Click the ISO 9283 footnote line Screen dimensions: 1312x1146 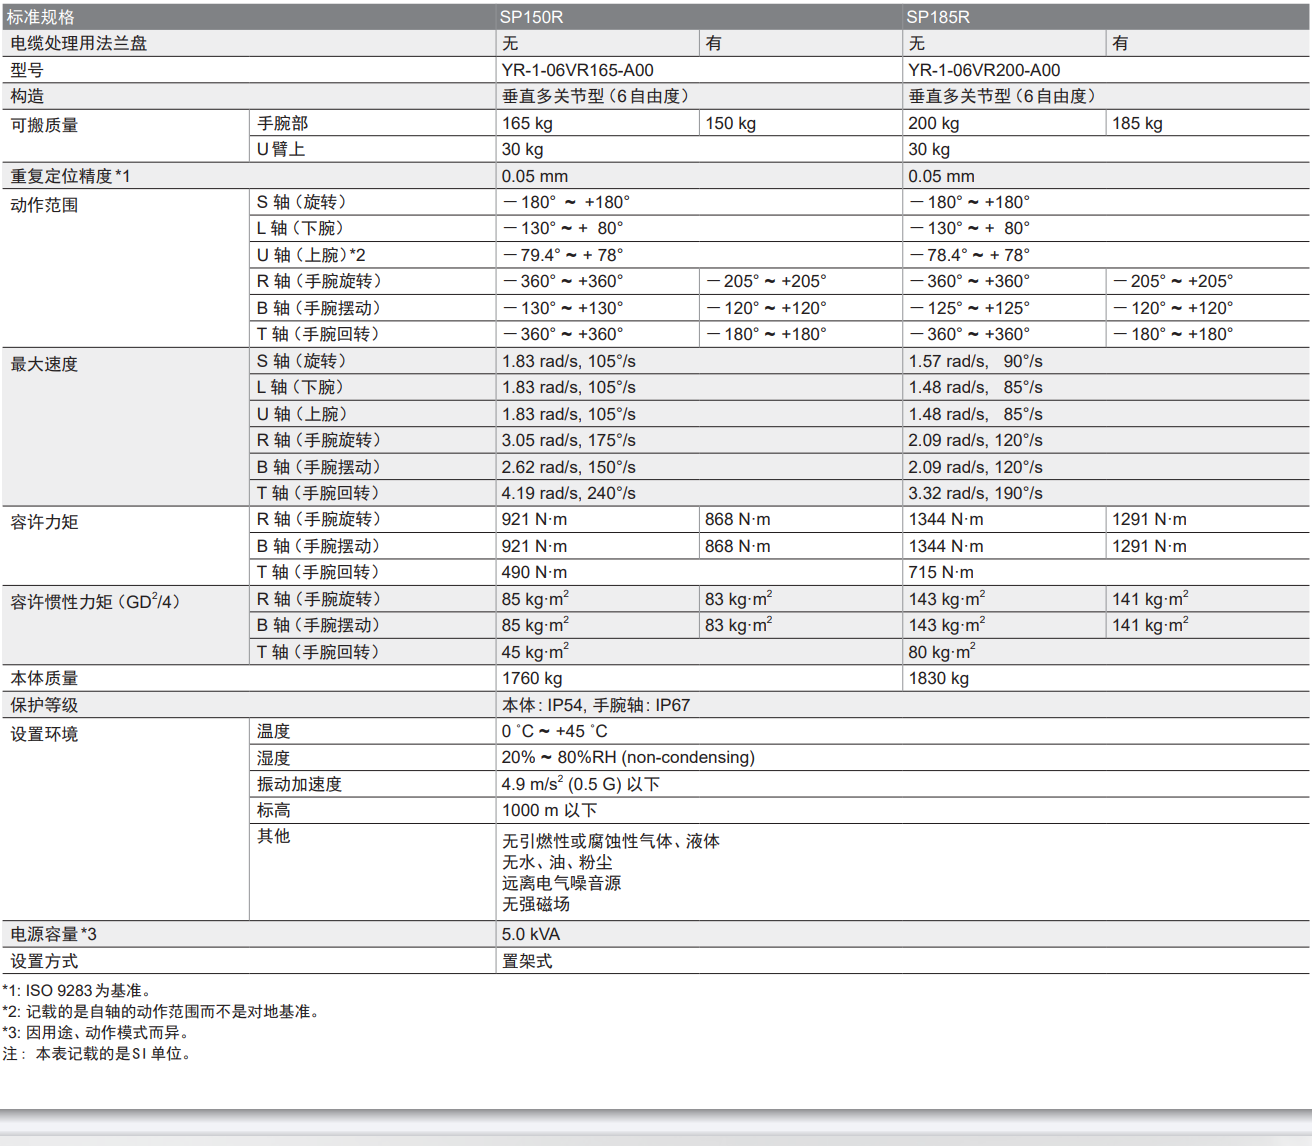click(79, 990)
